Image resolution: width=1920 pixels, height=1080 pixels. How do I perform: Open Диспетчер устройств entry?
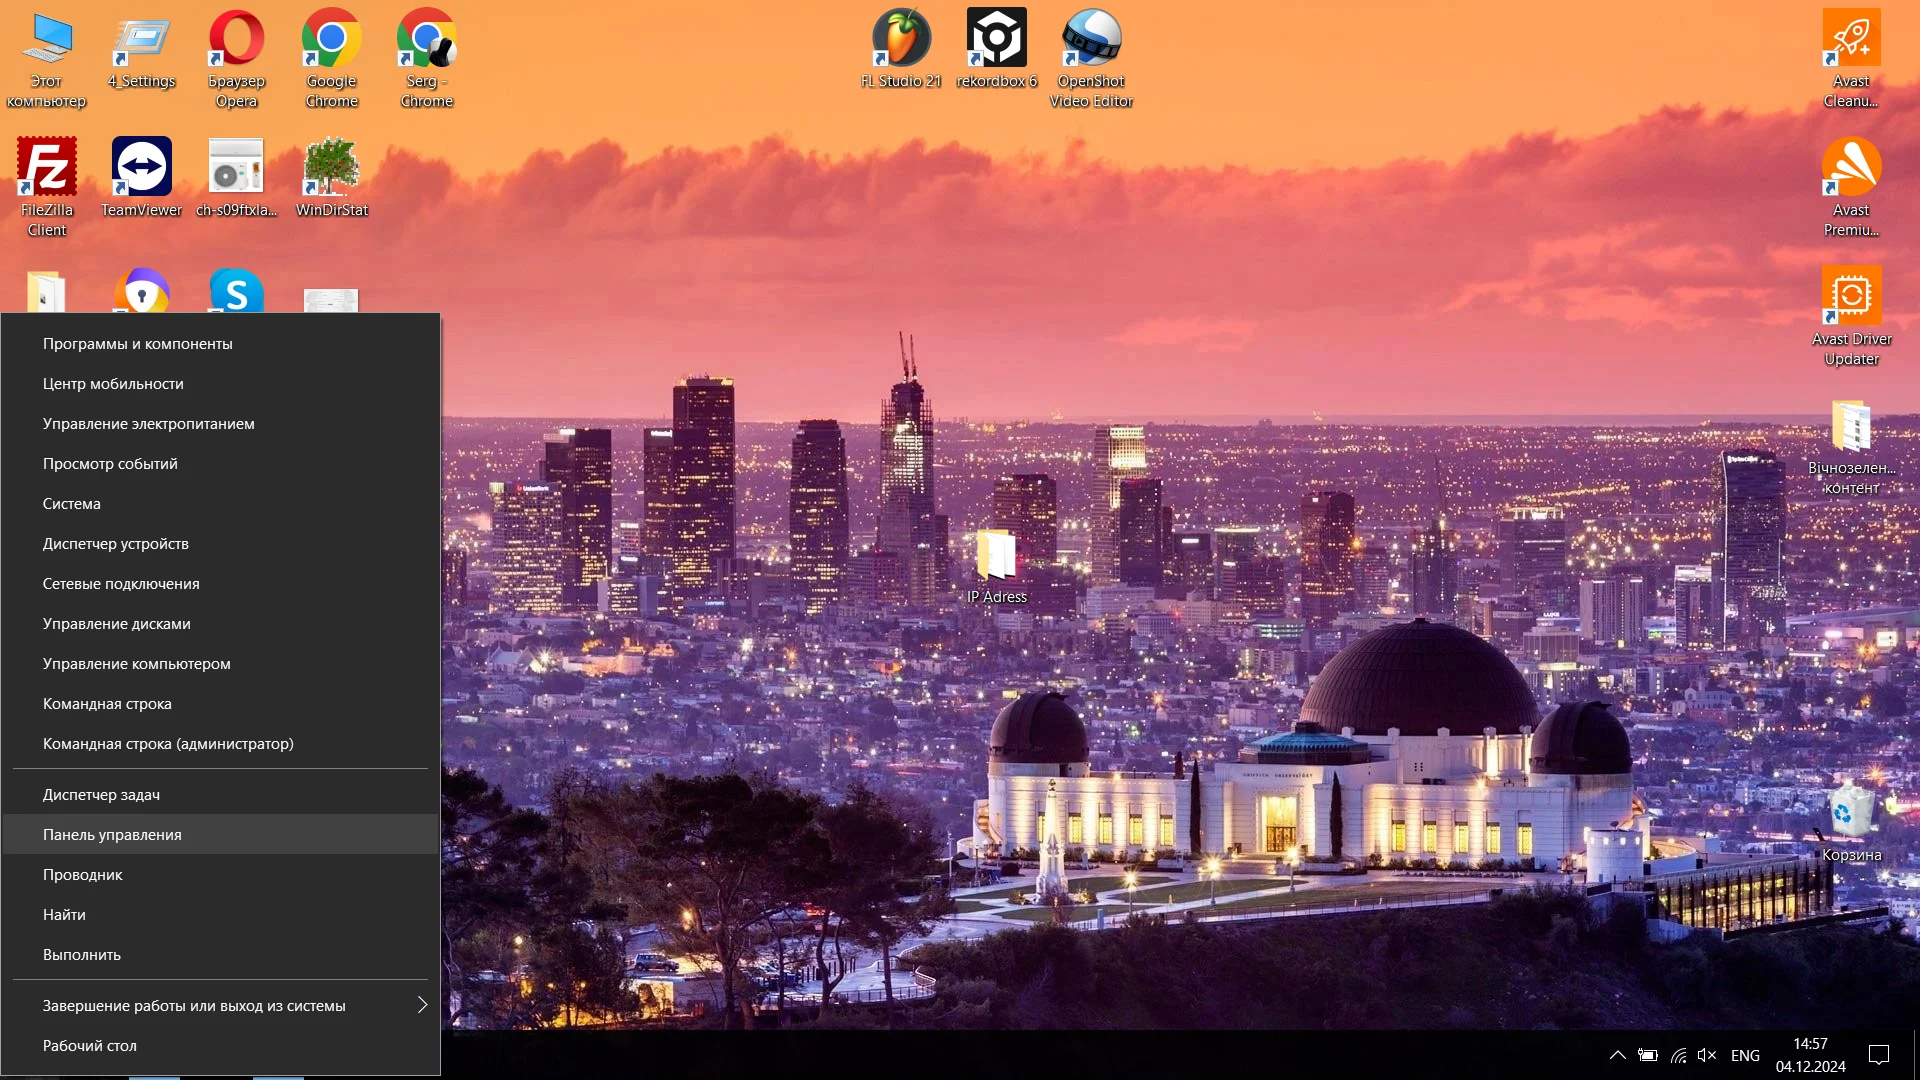click(116, 542)
